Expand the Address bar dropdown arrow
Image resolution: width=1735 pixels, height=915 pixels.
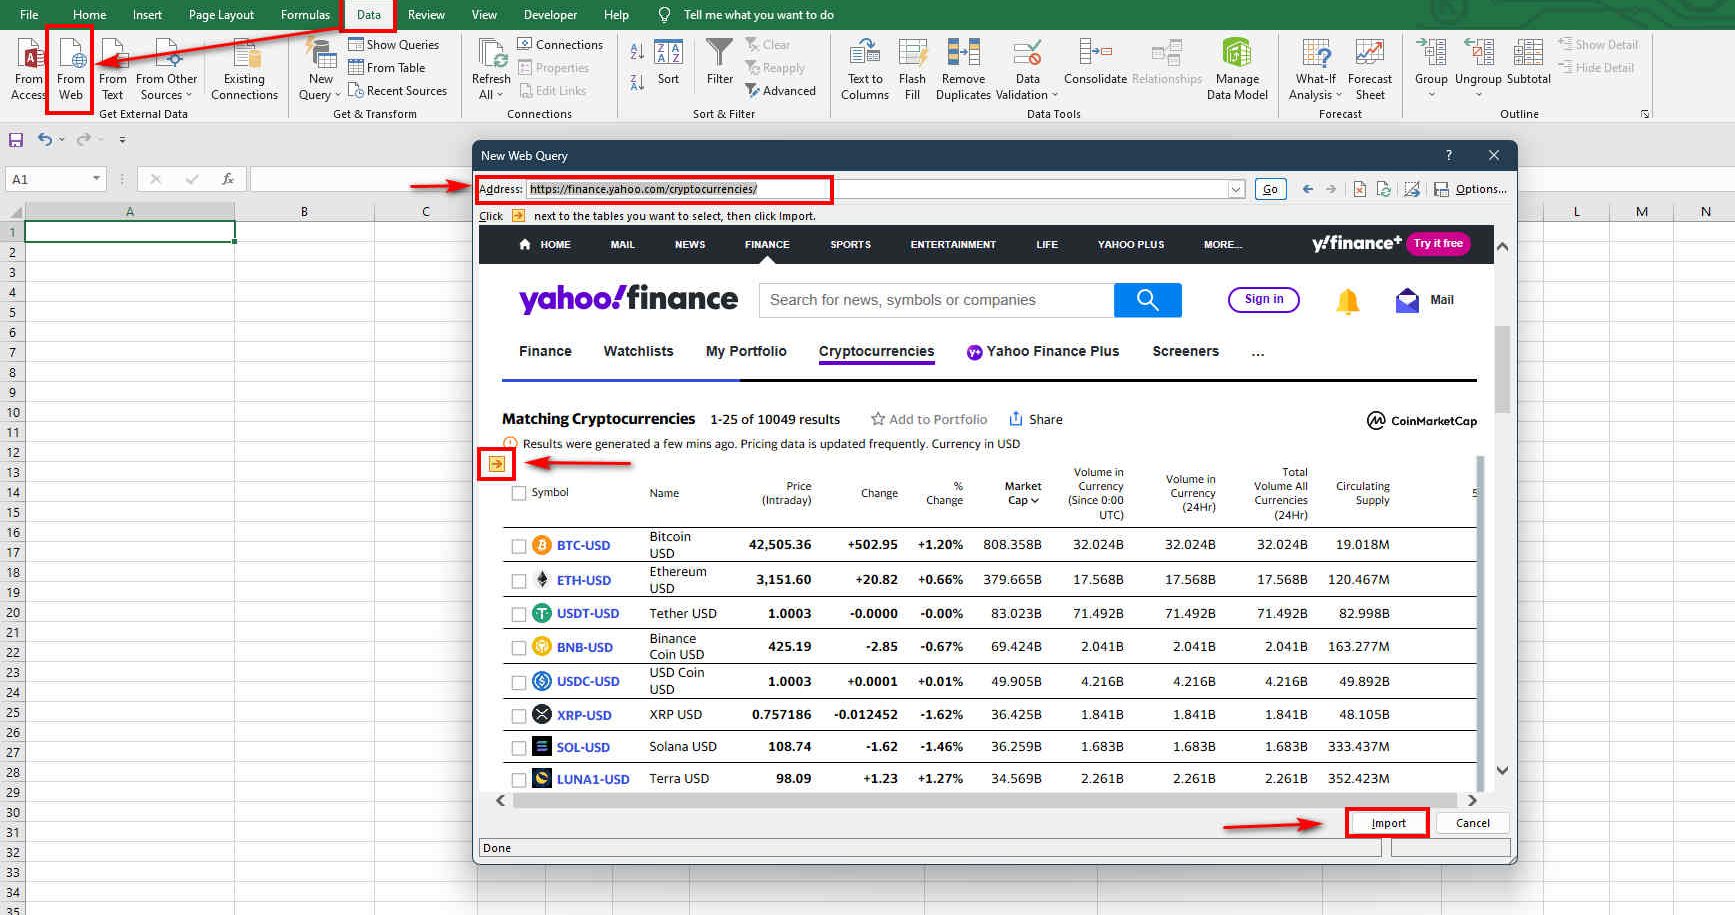pyautogui.click(x=1237, y=189)
